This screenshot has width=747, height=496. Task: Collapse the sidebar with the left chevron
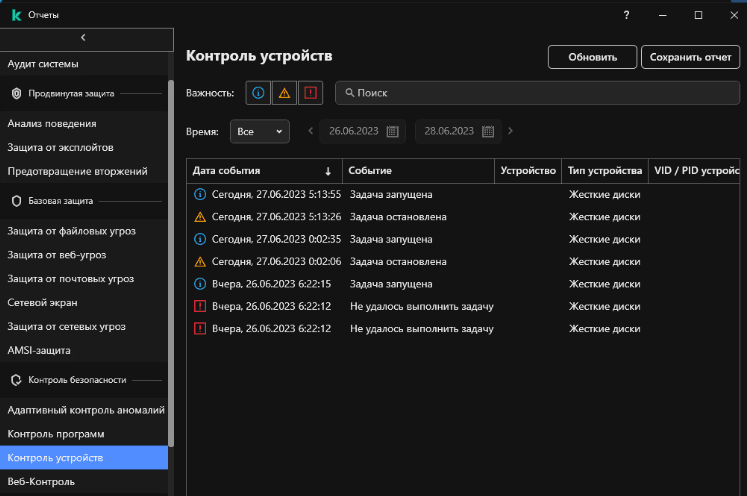click(83, 37)
